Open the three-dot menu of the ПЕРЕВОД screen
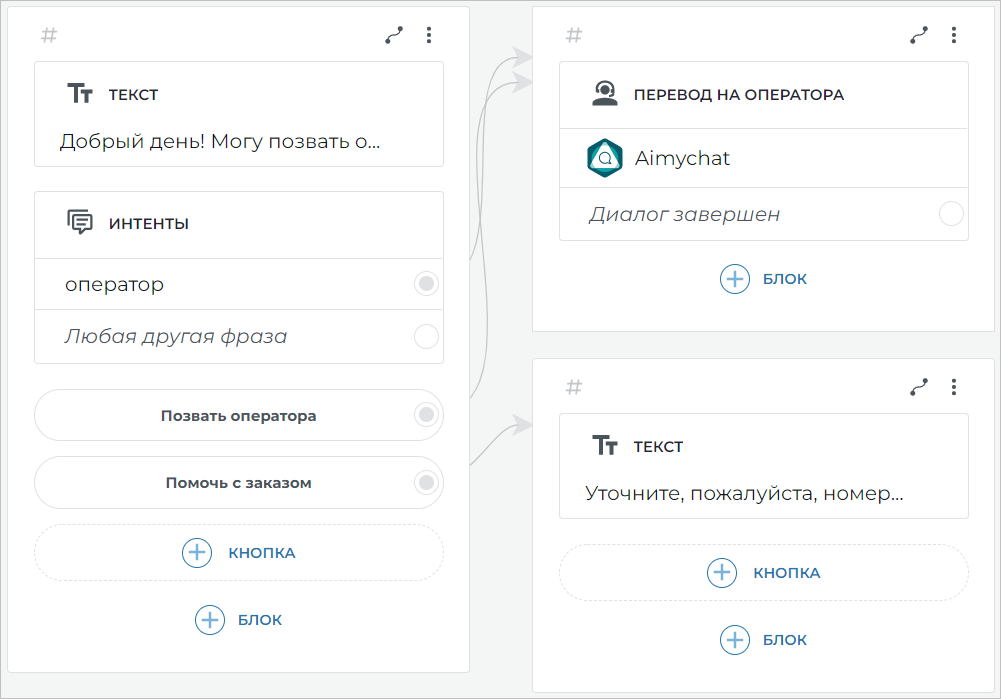The width and height of the screenshot is (1001, 699). point(954,34)
